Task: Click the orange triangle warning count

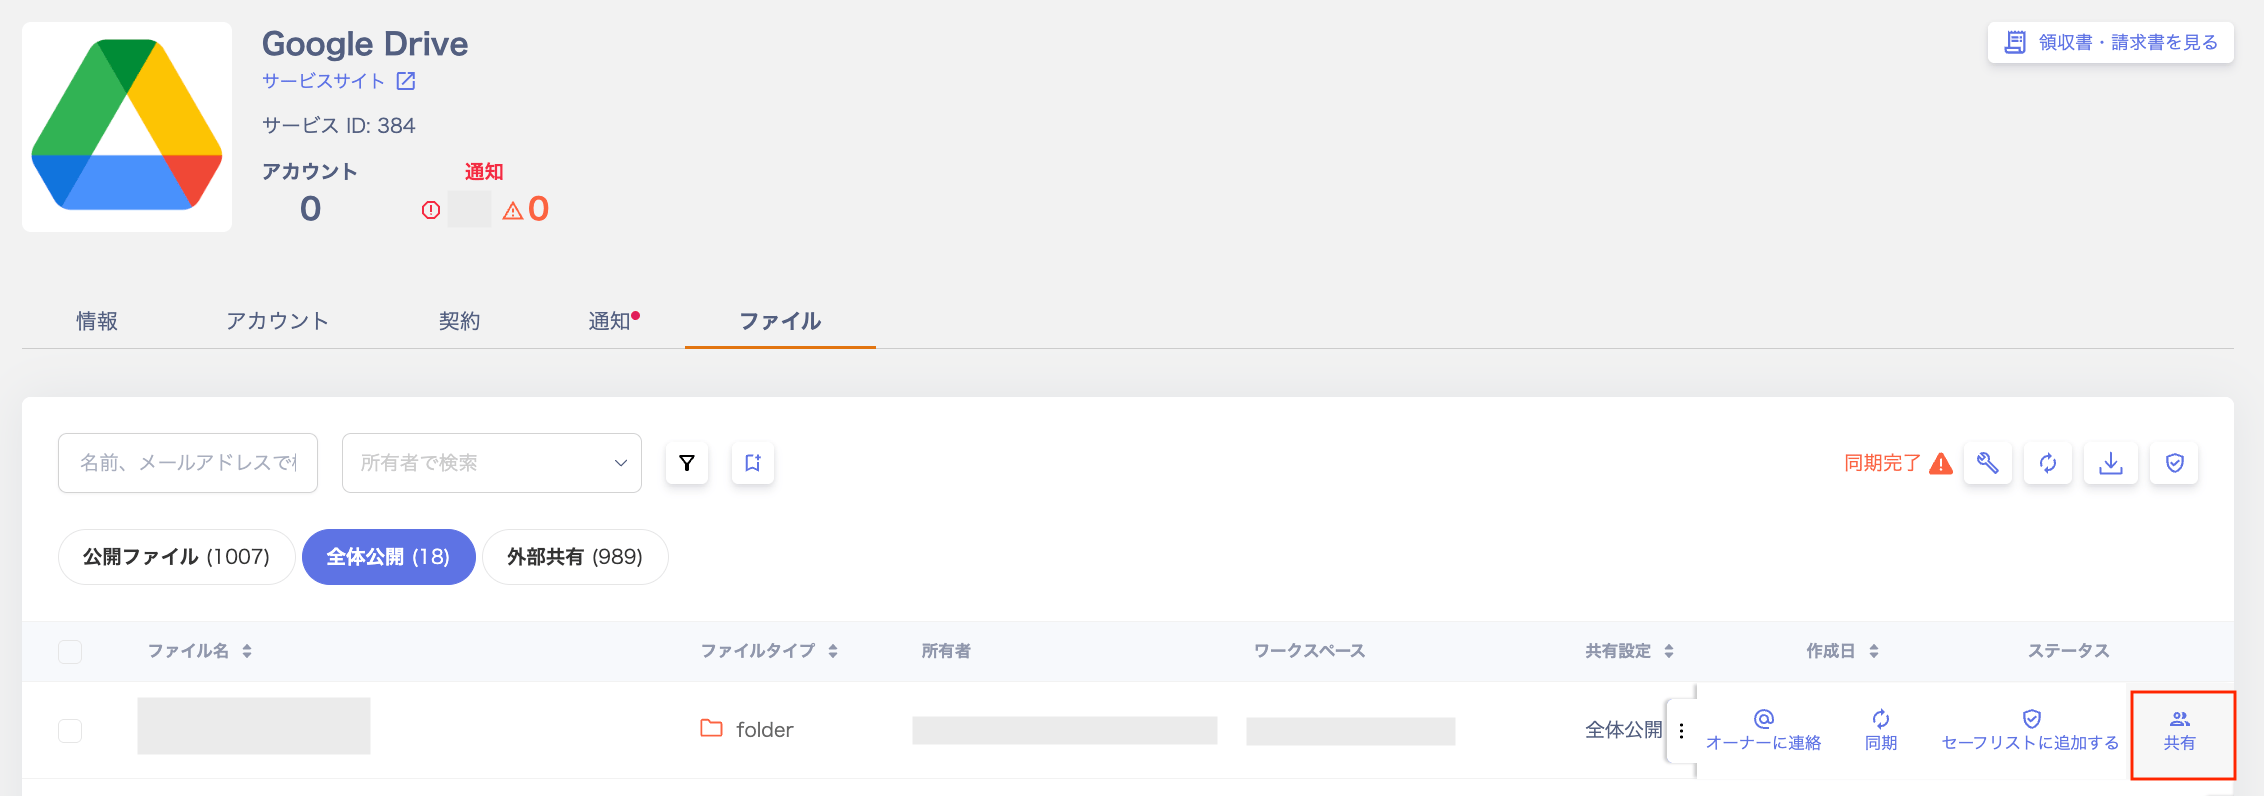Action: (x=526, y=209)
